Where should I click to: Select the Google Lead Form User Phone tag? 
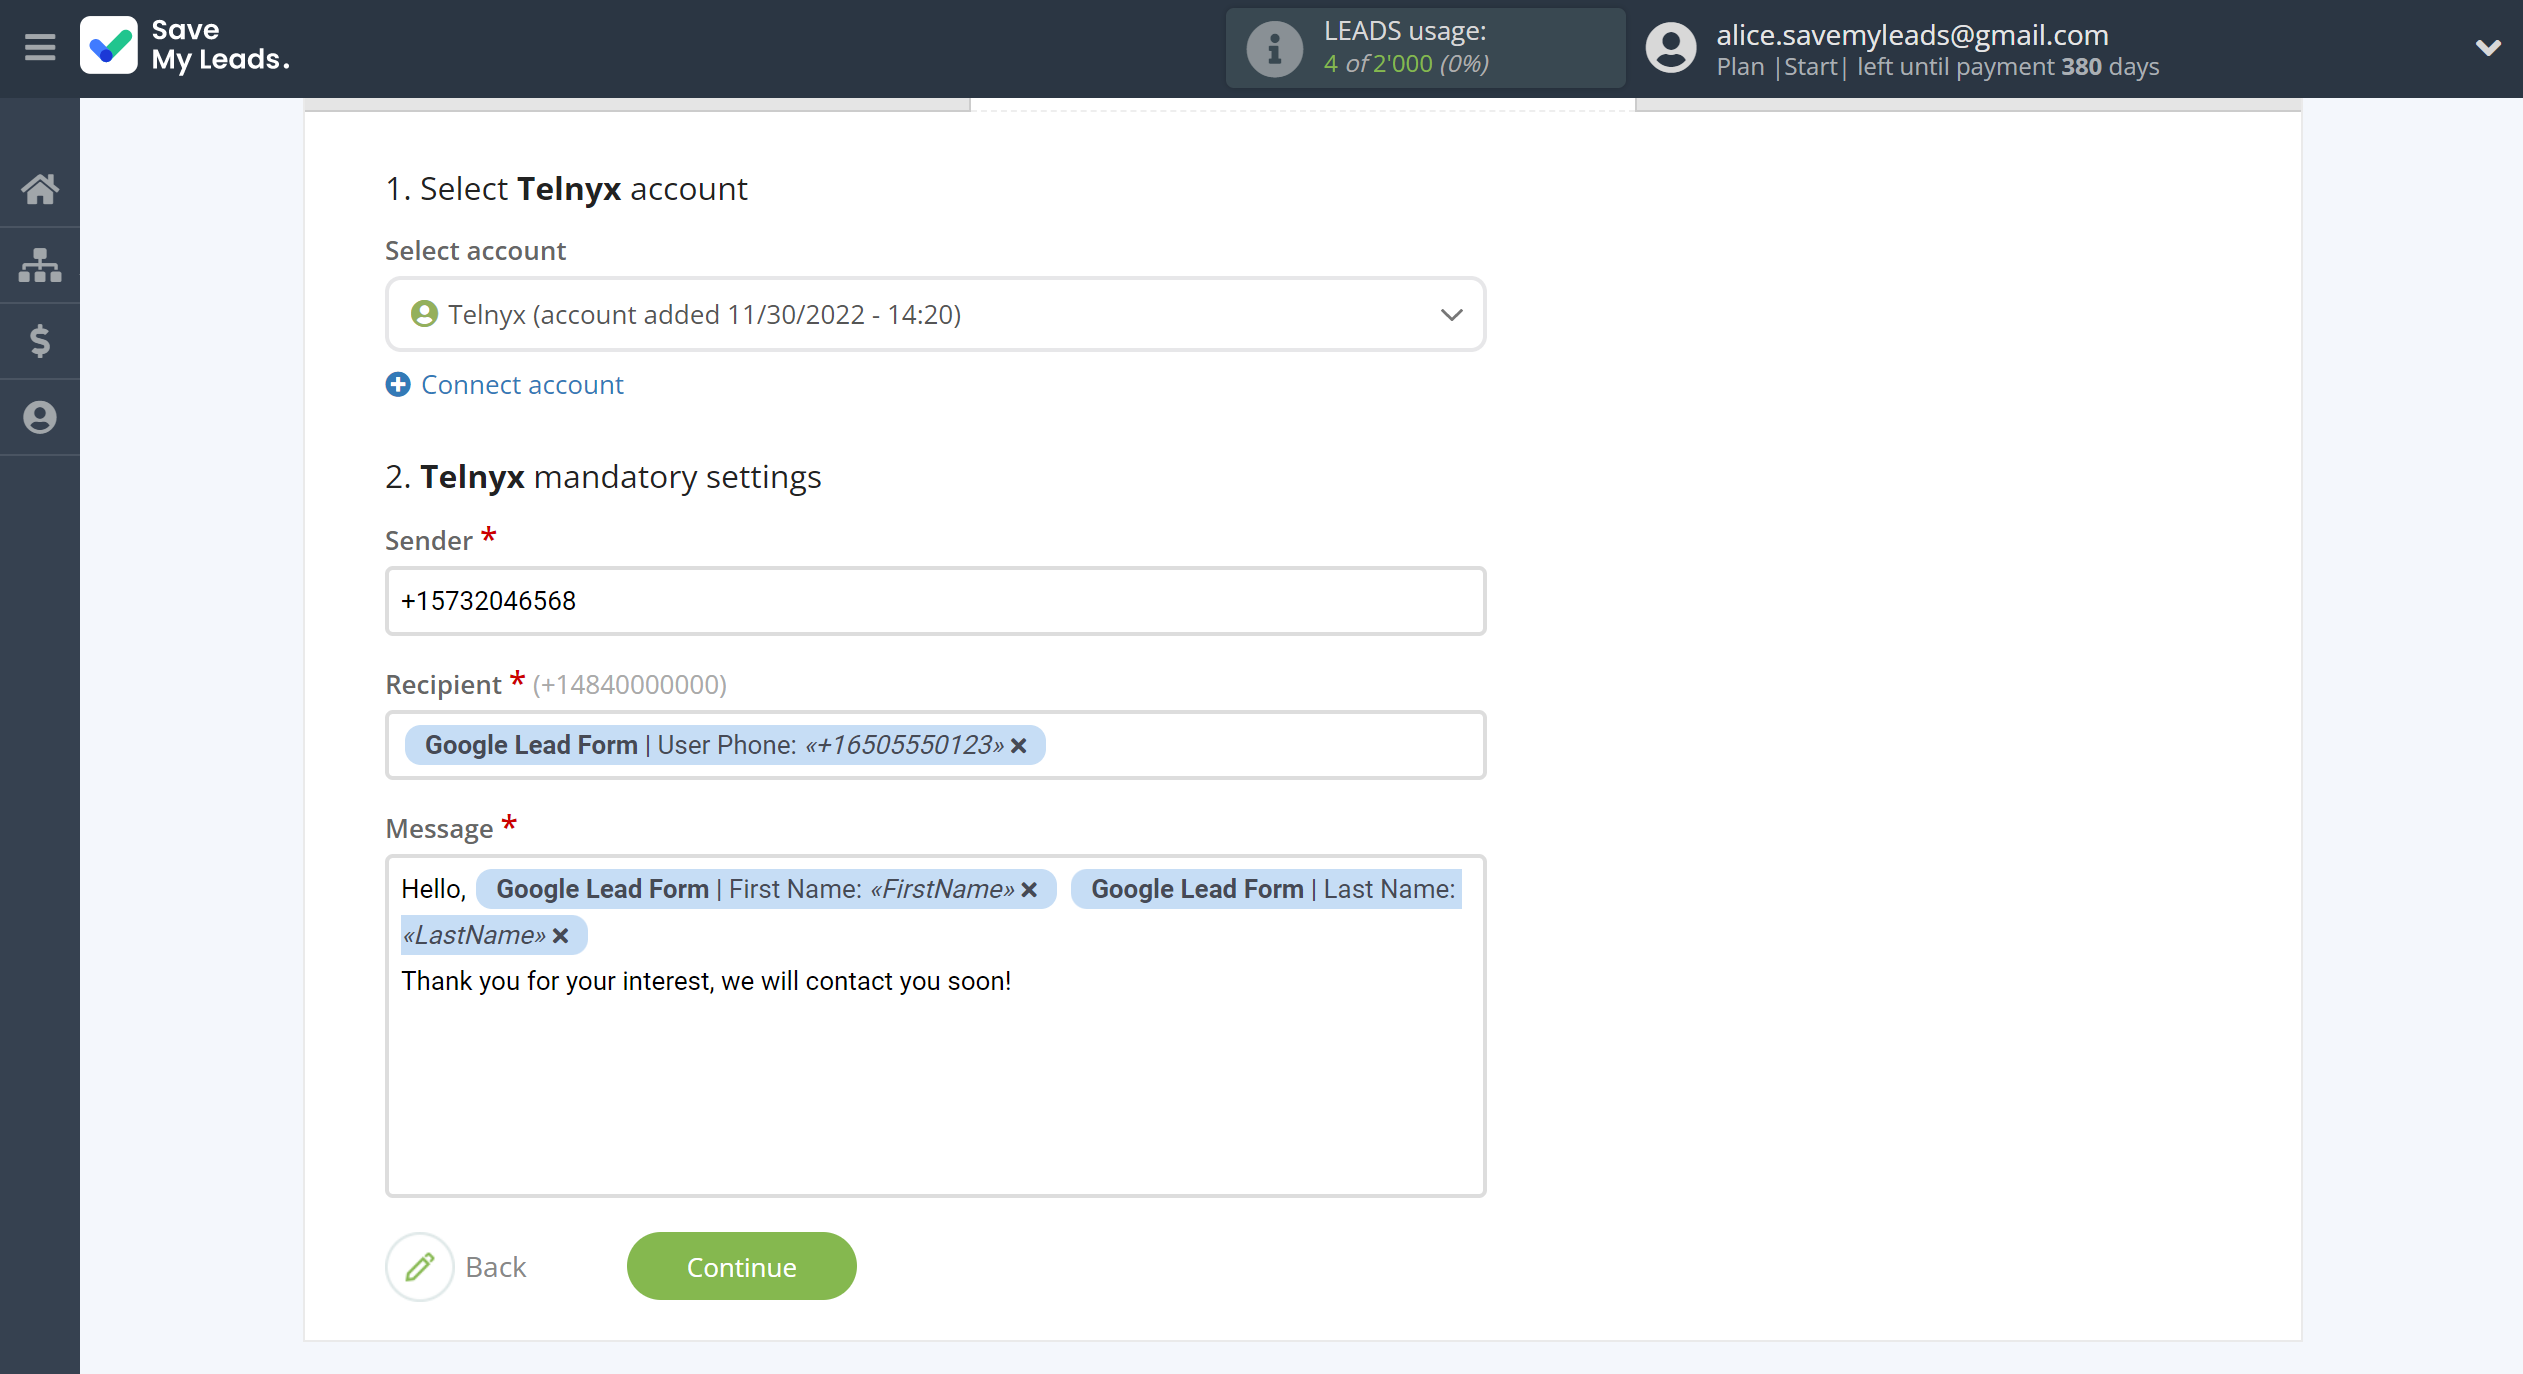tap(725, 745)
